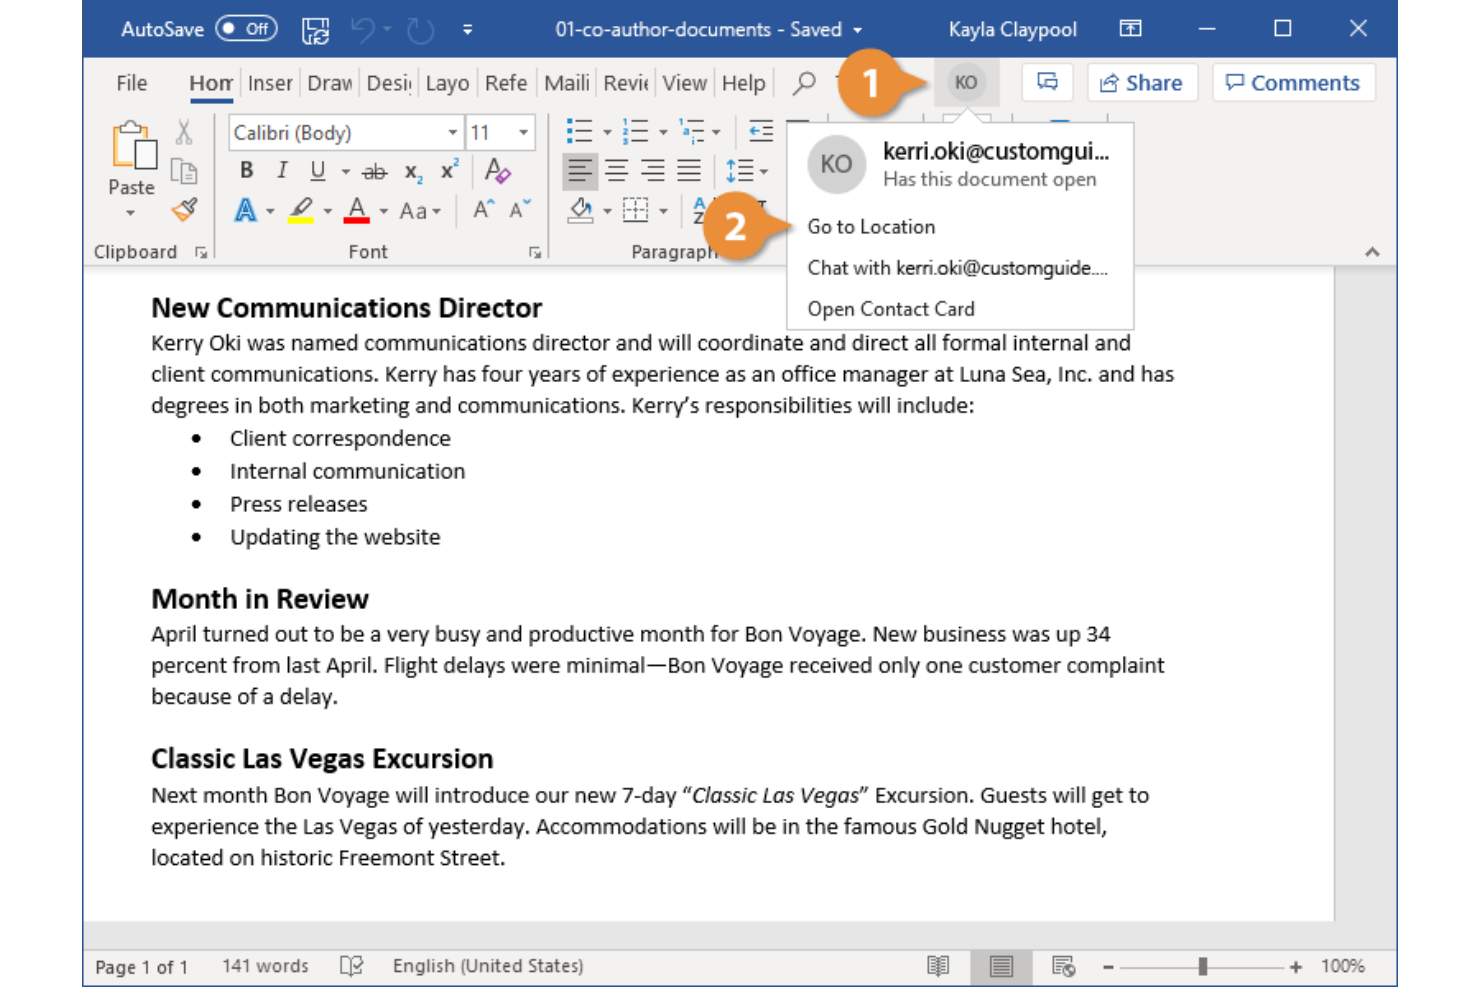Switch to Read Mode view
The width and height of the screenshot is (1480, 987).
[938, 965]
